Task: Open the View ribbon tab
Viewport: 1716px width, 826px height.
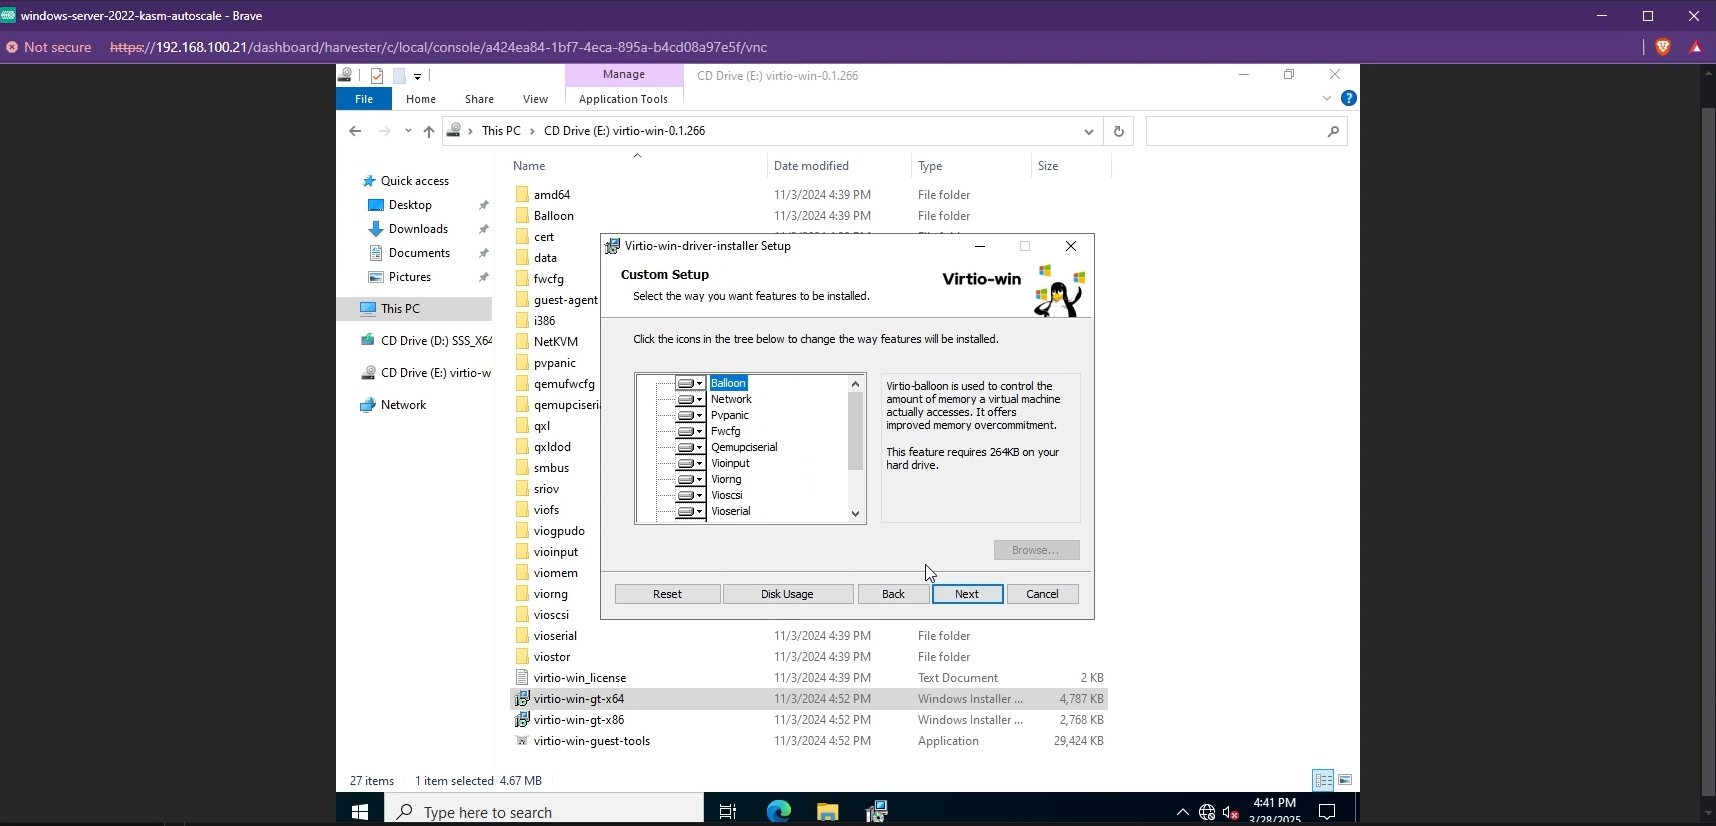Action: pos(535,99)
